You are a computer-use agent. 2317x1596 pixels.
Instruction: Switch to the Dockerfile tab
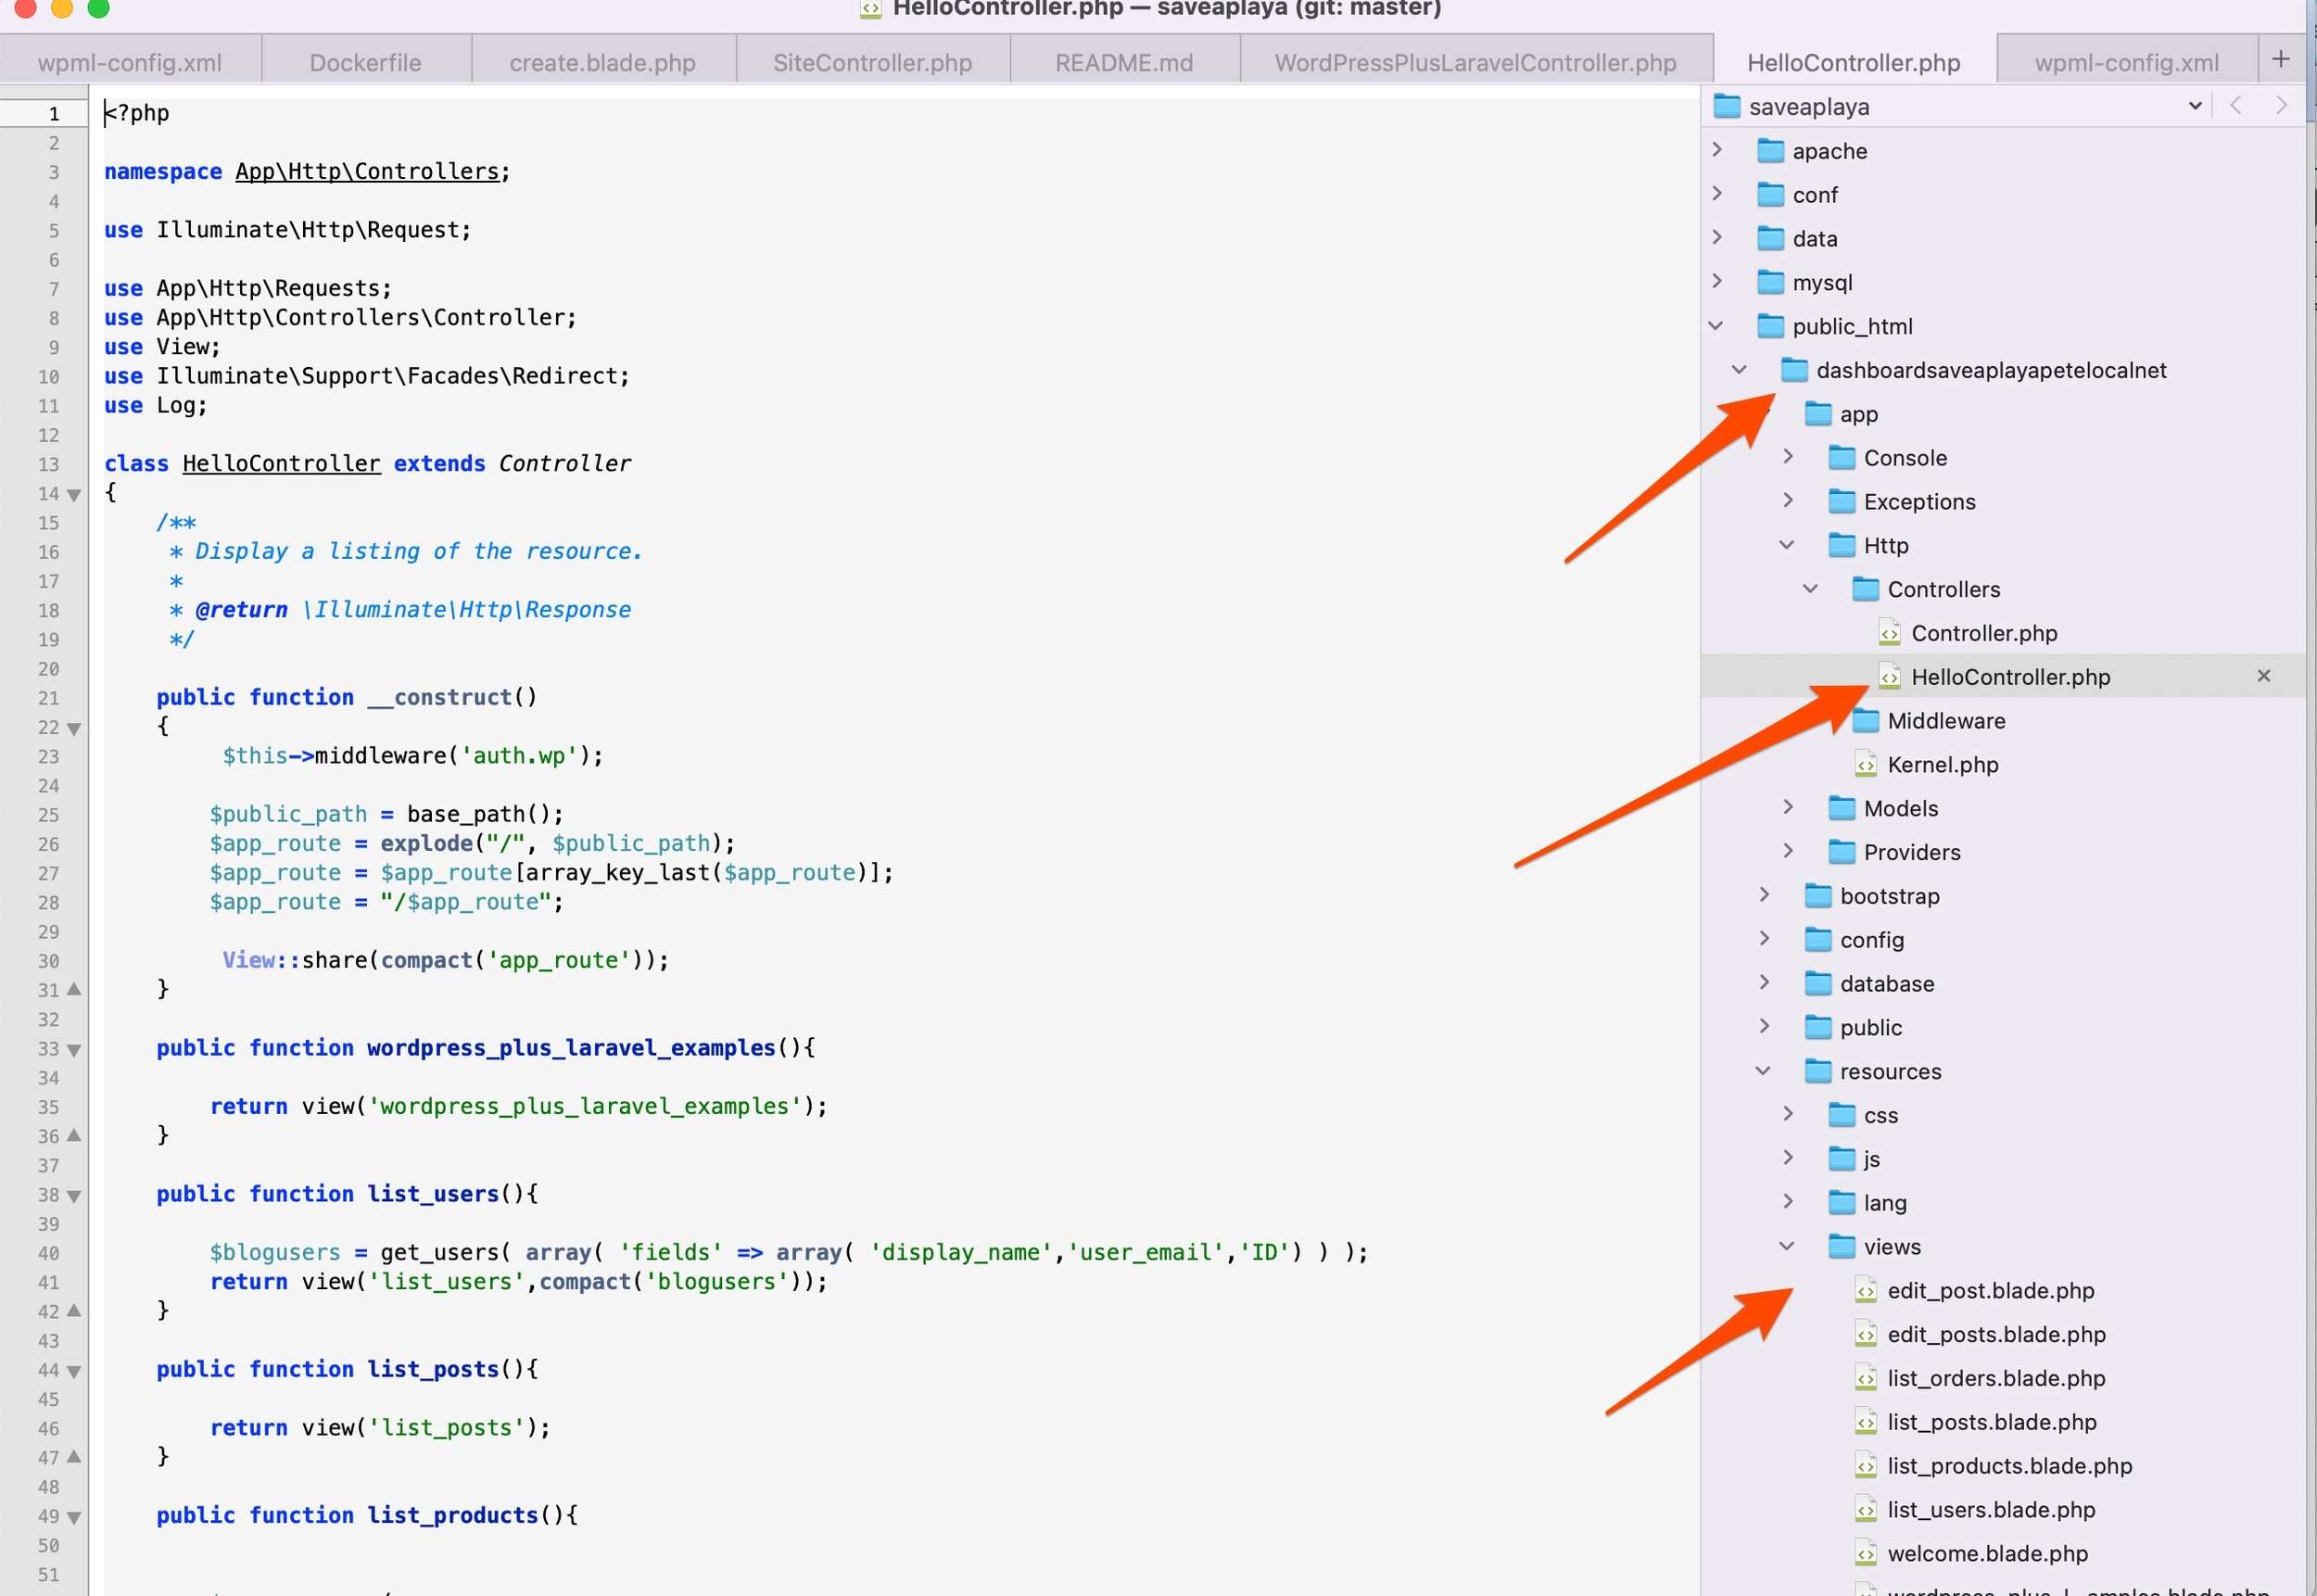click(365, 63)
